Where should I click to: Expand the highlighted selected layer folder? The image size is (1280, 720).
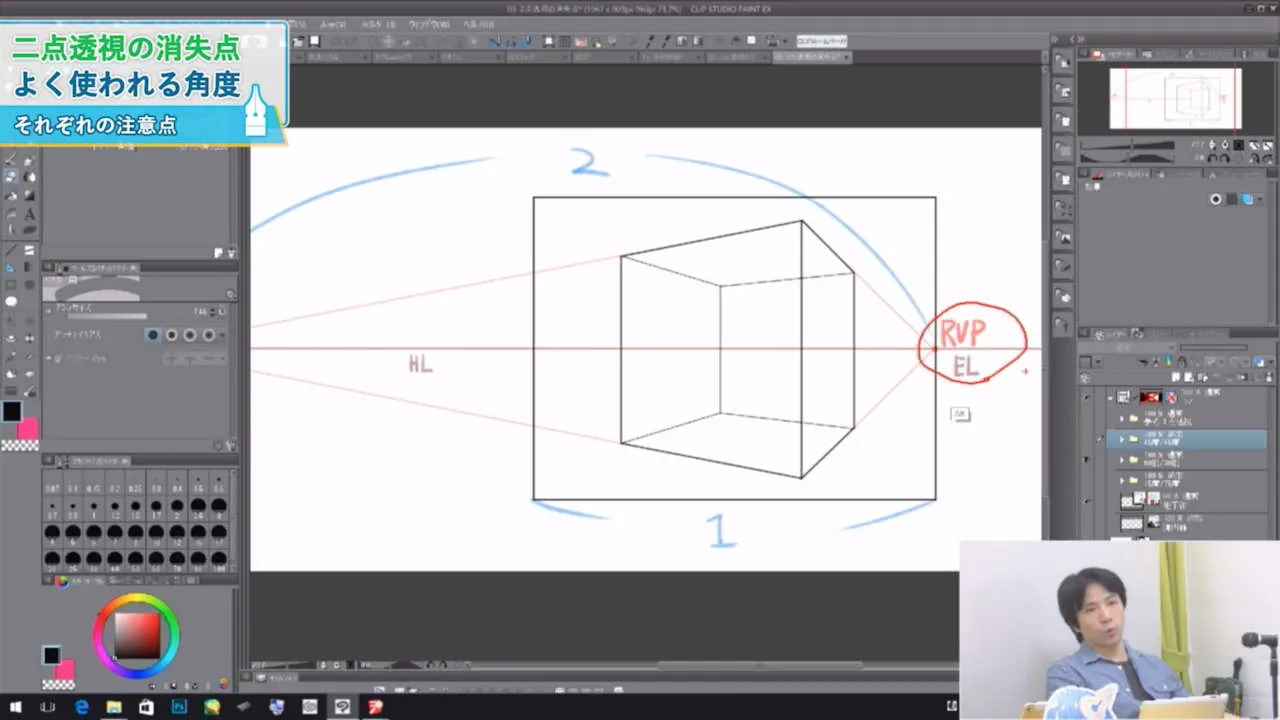click(1120, 439)
